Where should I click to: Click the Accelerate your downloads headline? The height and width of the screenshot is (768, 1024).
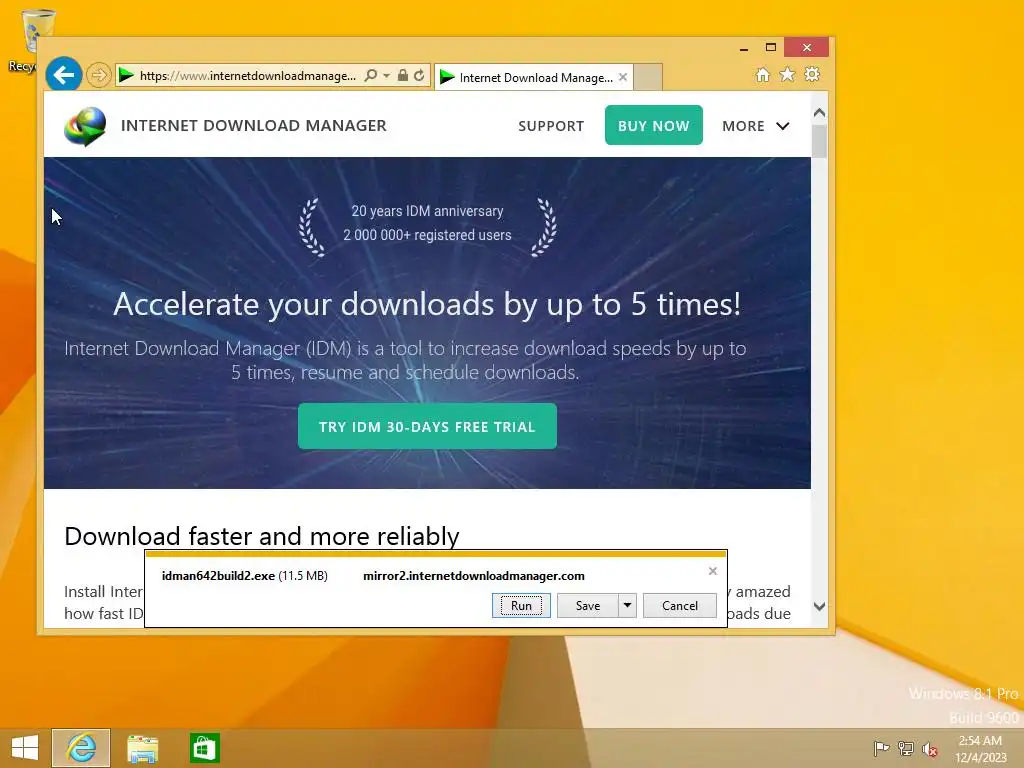[x=427, y=304]
